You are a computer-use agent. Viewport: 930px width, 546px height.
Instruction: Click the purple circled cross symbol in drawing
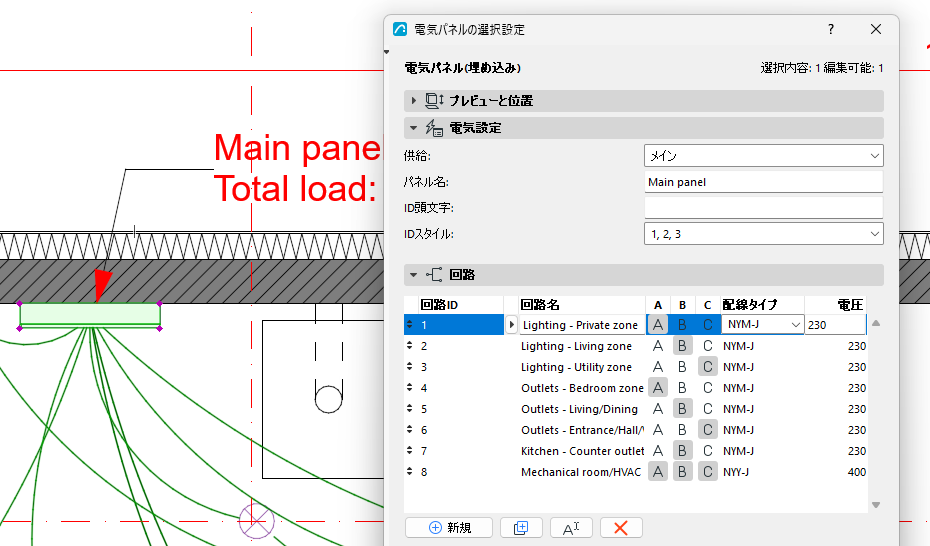click(x=256, y=521)
